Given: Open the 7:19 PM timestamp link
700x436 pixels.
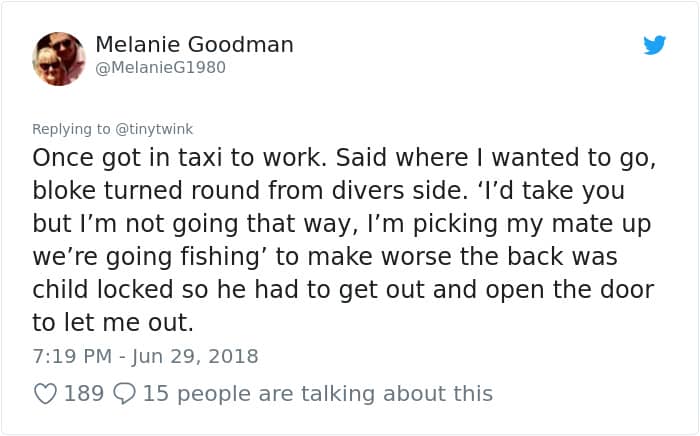Looking at the screenshot, I should 66,356.
